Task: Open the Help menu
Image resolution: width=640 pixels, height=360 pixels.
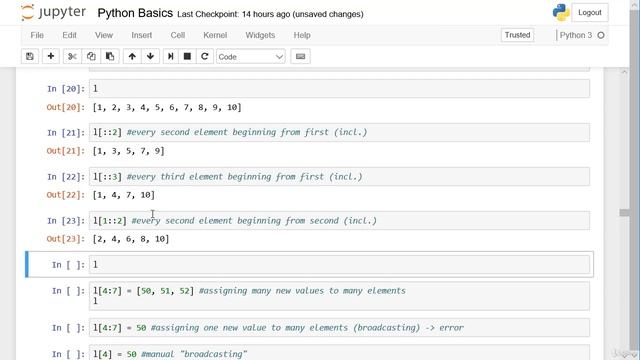Action: coord(302,35)
